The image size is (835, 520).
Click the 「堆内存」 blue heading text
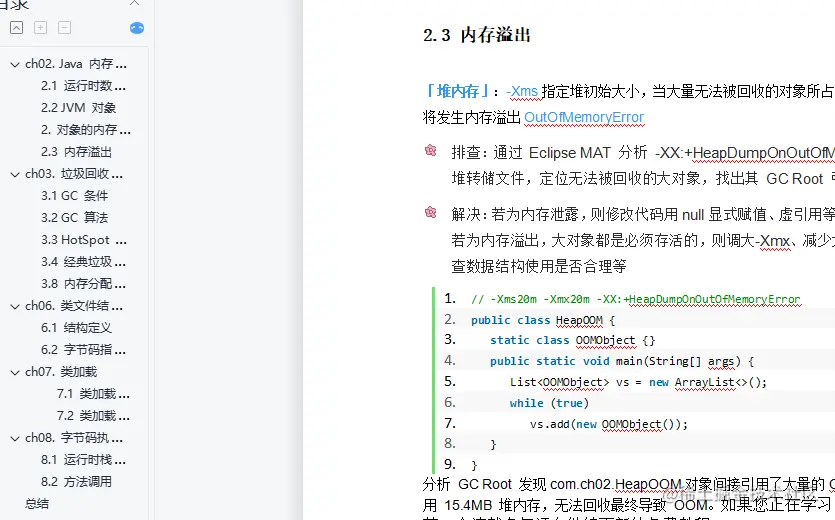pyautogui.click(x=457, y=91)
